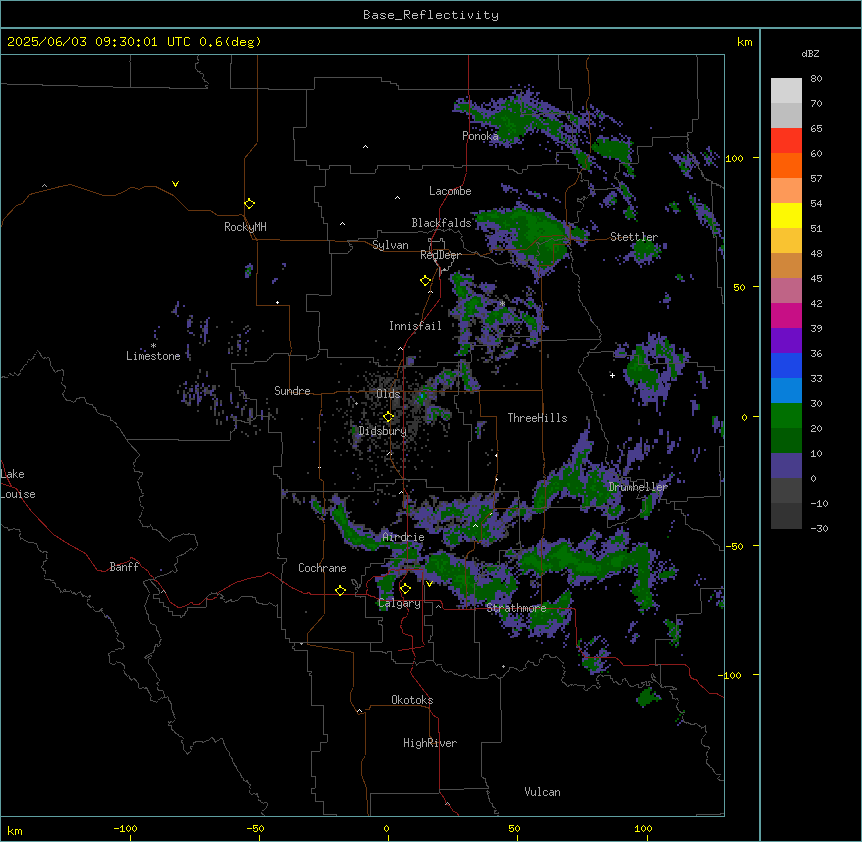Click the Sundre city label
Image resolution: width=862 pixels, height=842 pixels.
292,391
